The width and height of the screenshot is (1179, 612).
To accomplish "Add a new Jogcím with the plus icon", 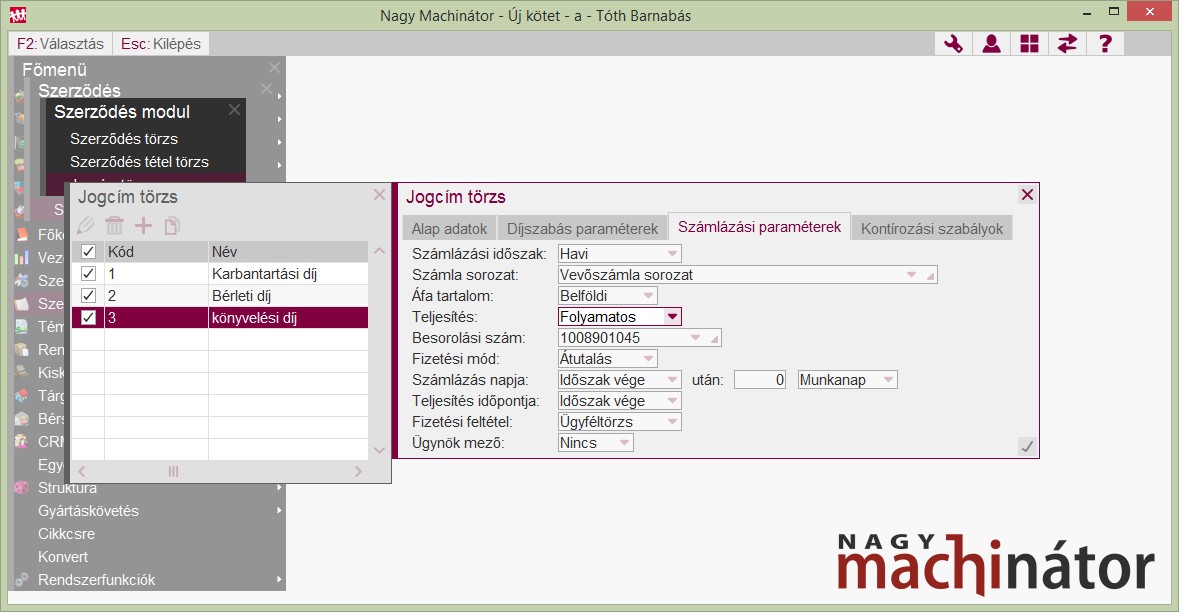I will (144, 226).
